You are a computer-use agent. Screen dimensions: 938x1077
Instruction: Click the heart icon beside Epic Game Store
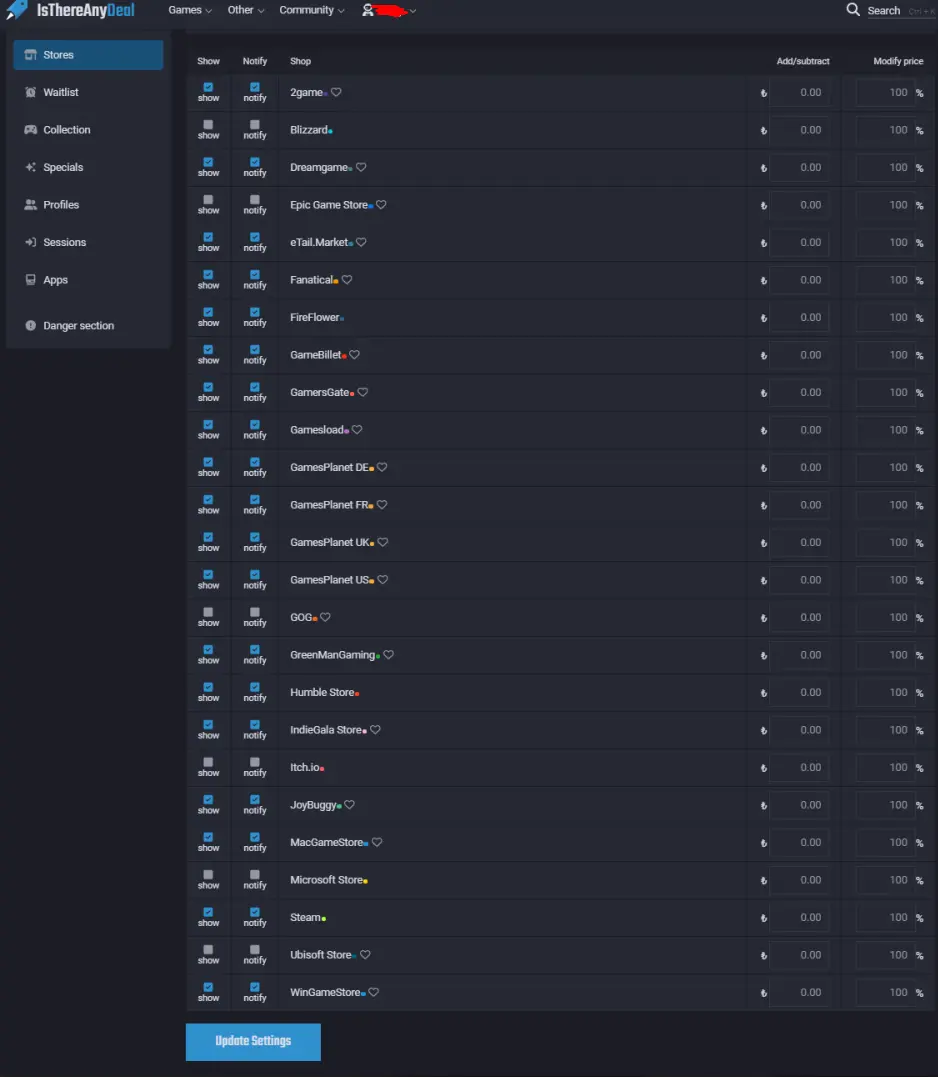381,205
